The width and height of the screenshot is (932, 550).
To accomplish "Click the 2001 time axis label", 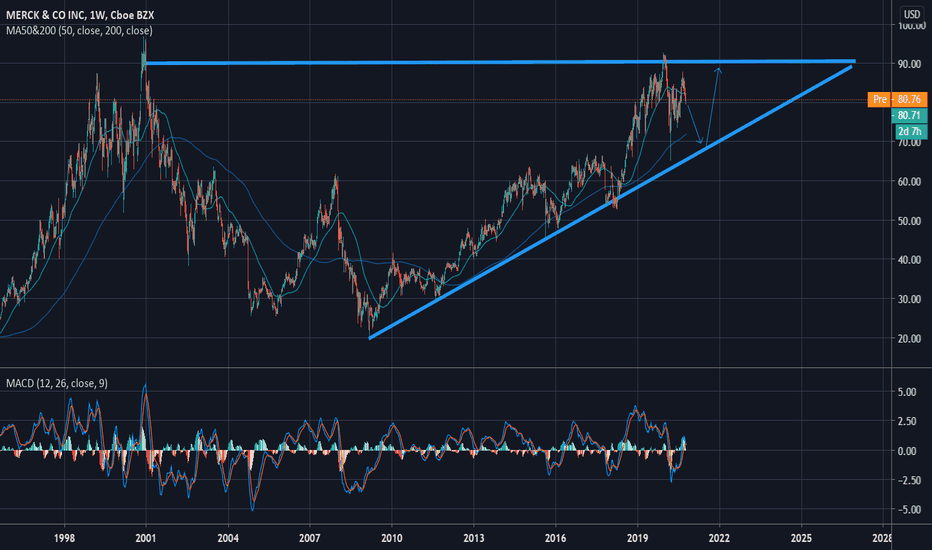I will (146, 538).
